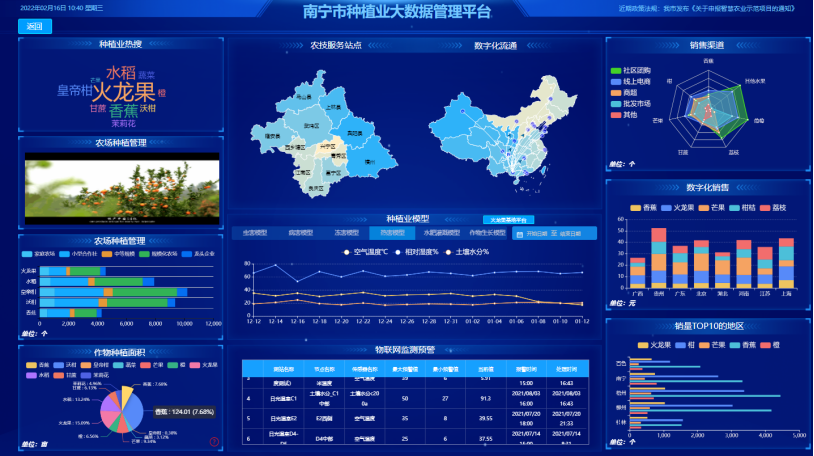This screenshot has height=456, width=814.
Task: Click the red help icon near pie chart
Action: coord(214,442)
